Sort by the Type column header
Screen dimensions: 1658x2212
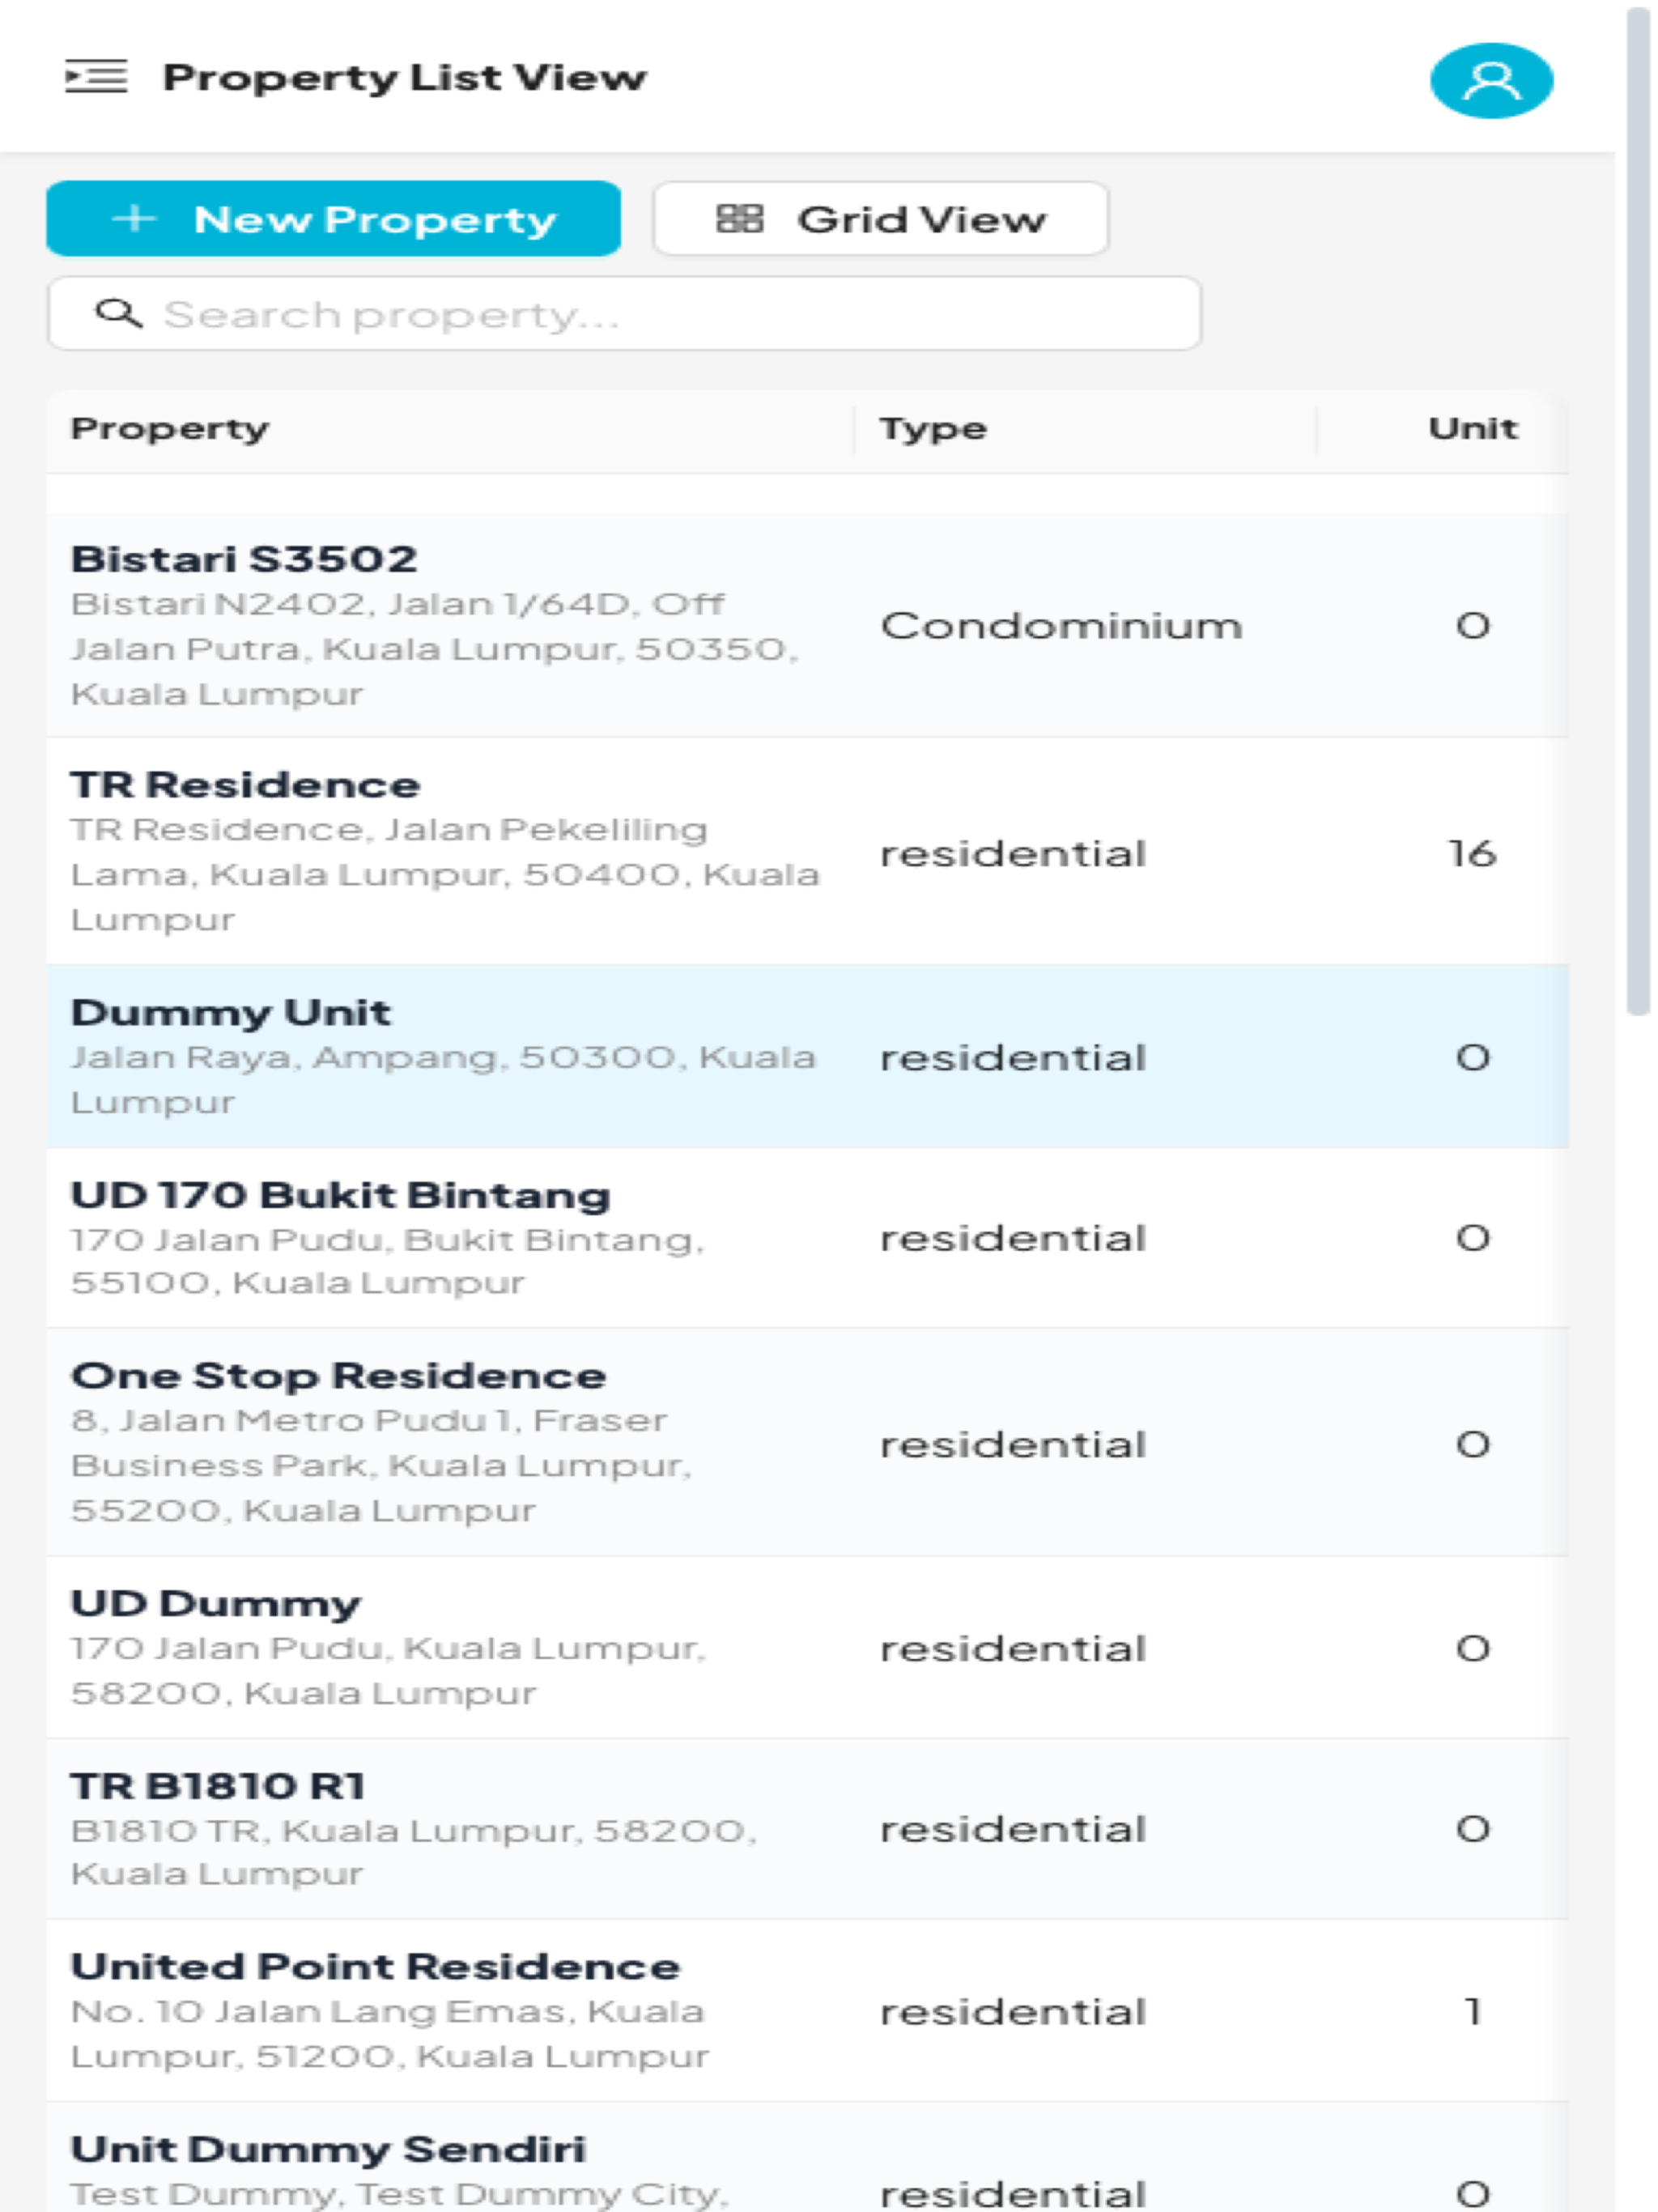[x=932, y=428]
